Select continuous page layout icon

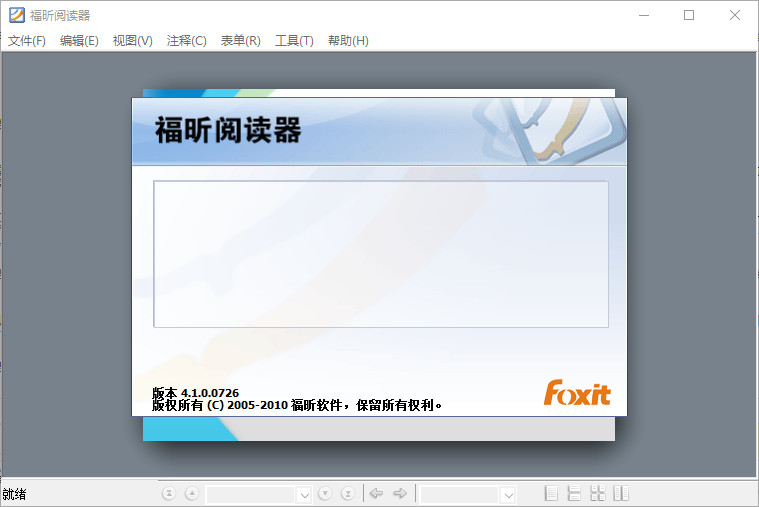[x=574, y=493]
